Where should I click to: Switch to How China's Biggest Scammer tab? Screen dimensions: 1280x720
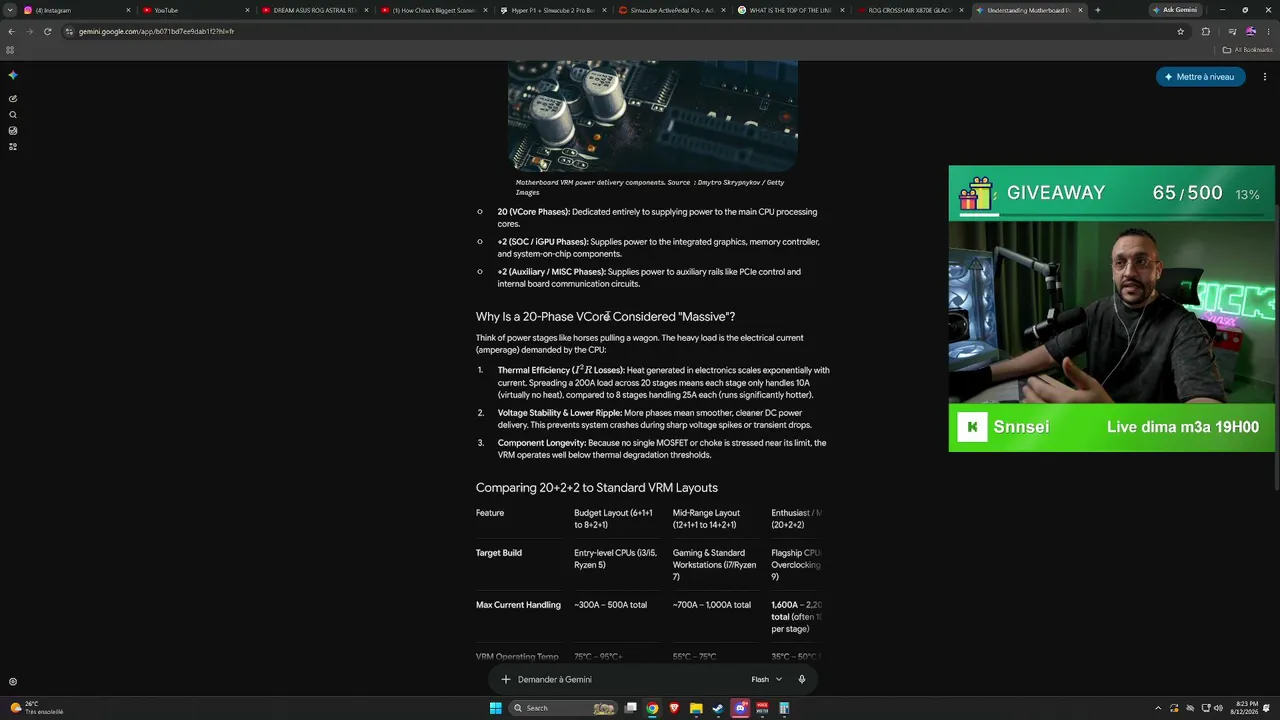433,10
